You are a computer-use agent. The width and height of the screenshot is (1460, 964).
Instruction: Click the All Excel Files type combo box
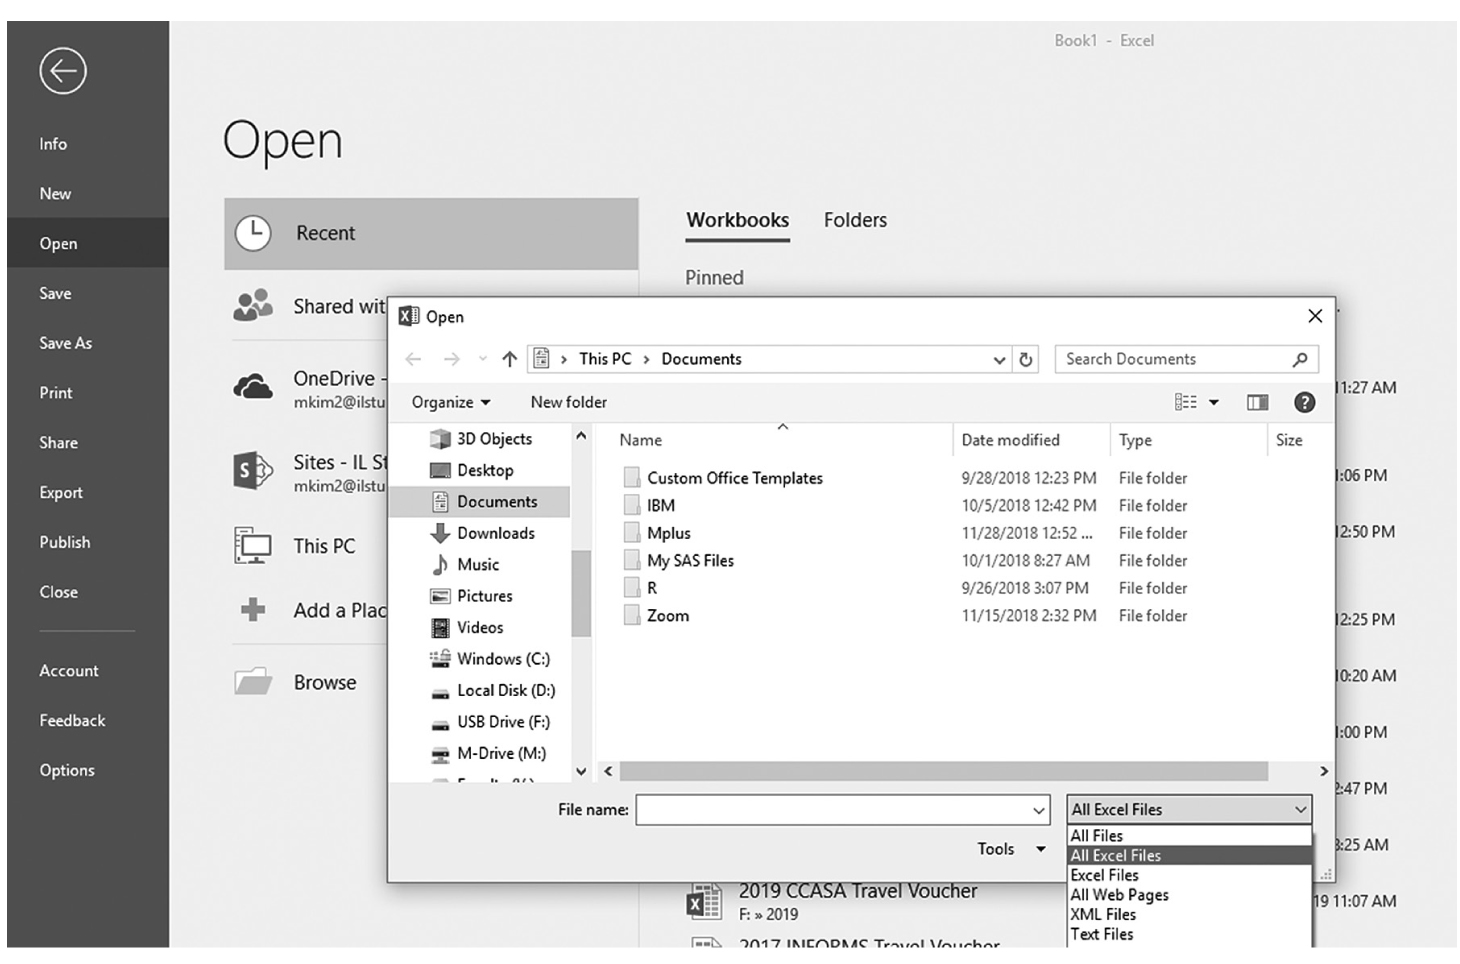1189,810
